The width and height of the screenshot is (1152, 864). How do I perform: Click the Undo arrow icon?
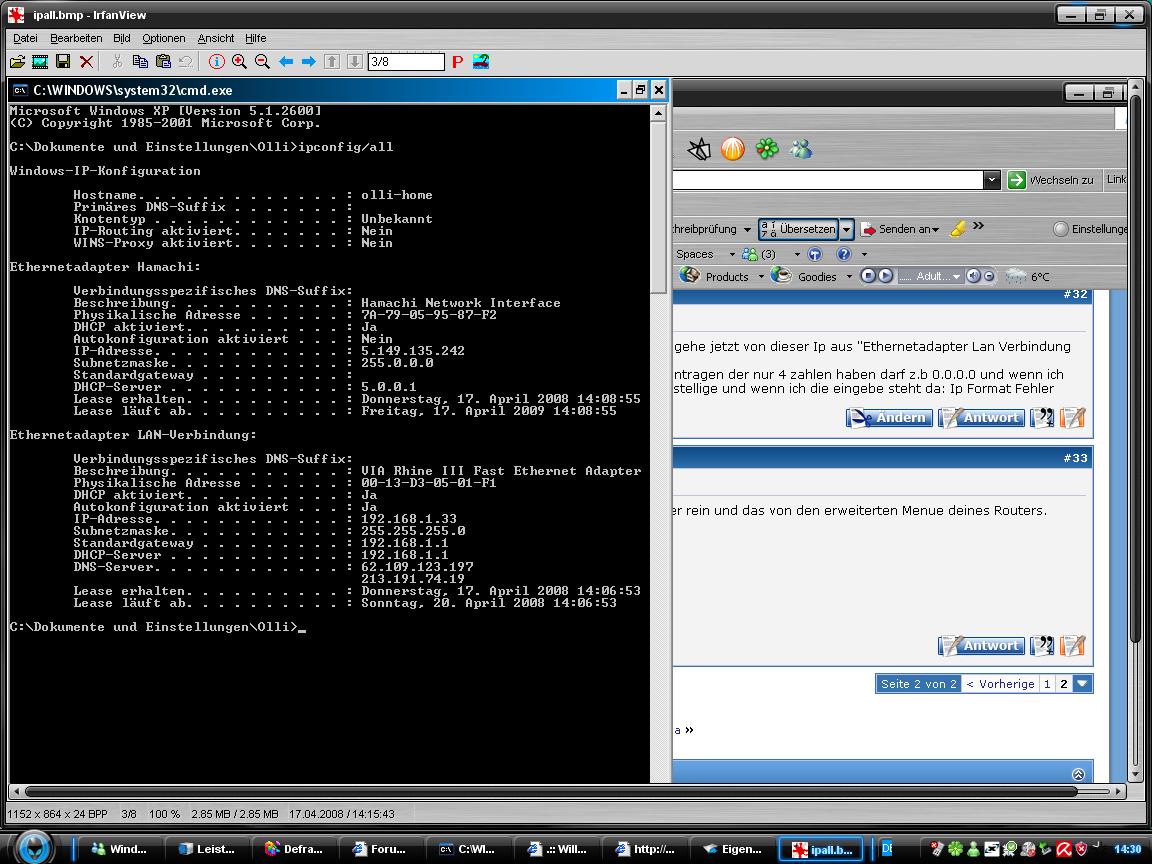pyautogui.click(x=186, y=62)
